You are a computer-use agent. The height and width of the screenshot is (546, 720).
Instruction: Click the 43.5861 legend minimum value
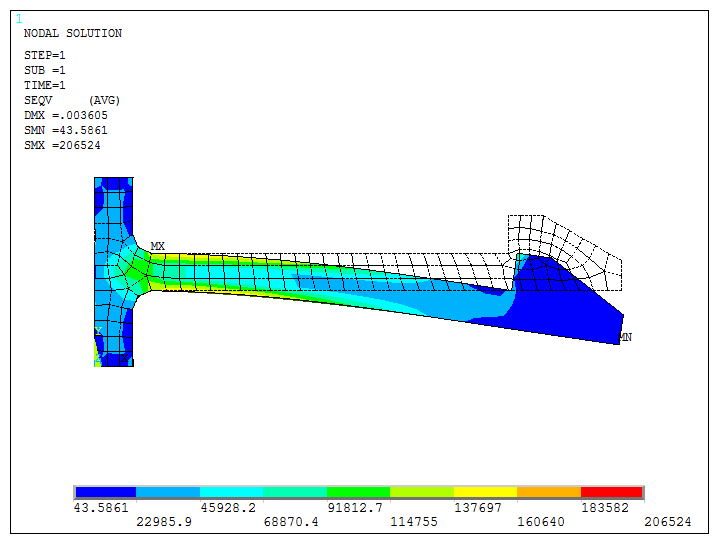pos(101,508)
